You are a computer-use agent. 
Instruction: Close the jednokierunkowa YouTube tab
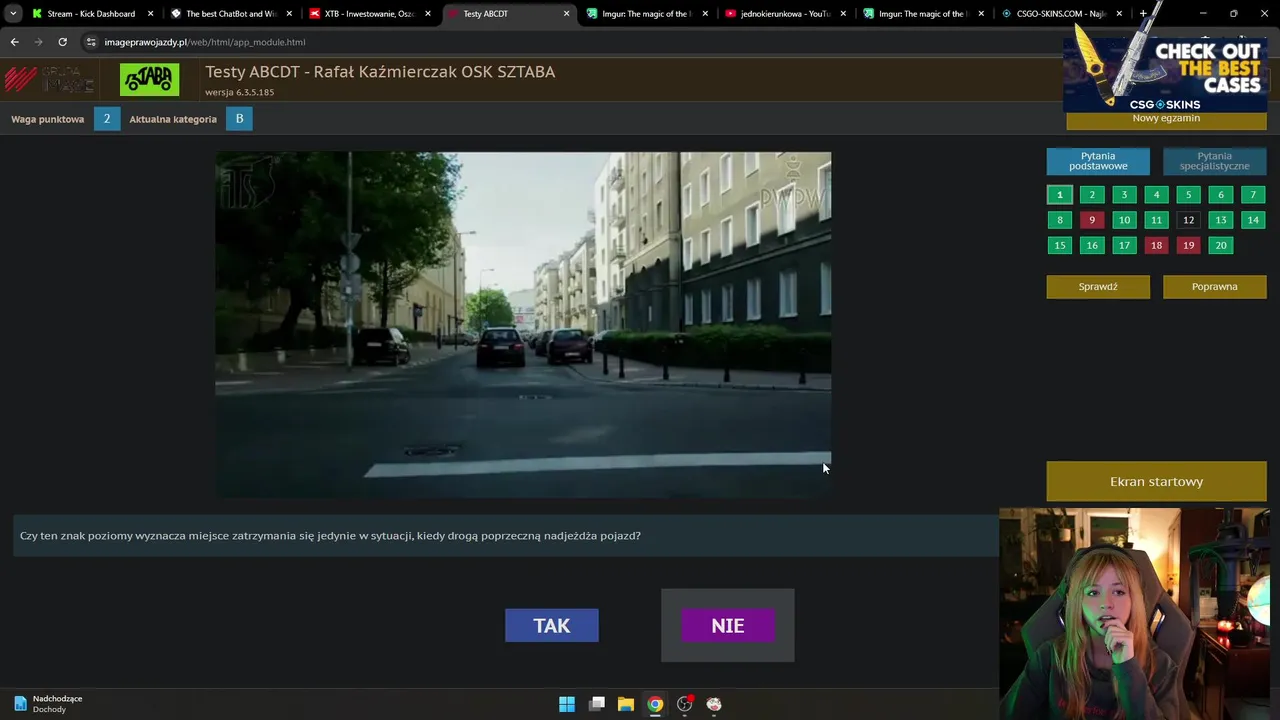click(x=843, y=14)
